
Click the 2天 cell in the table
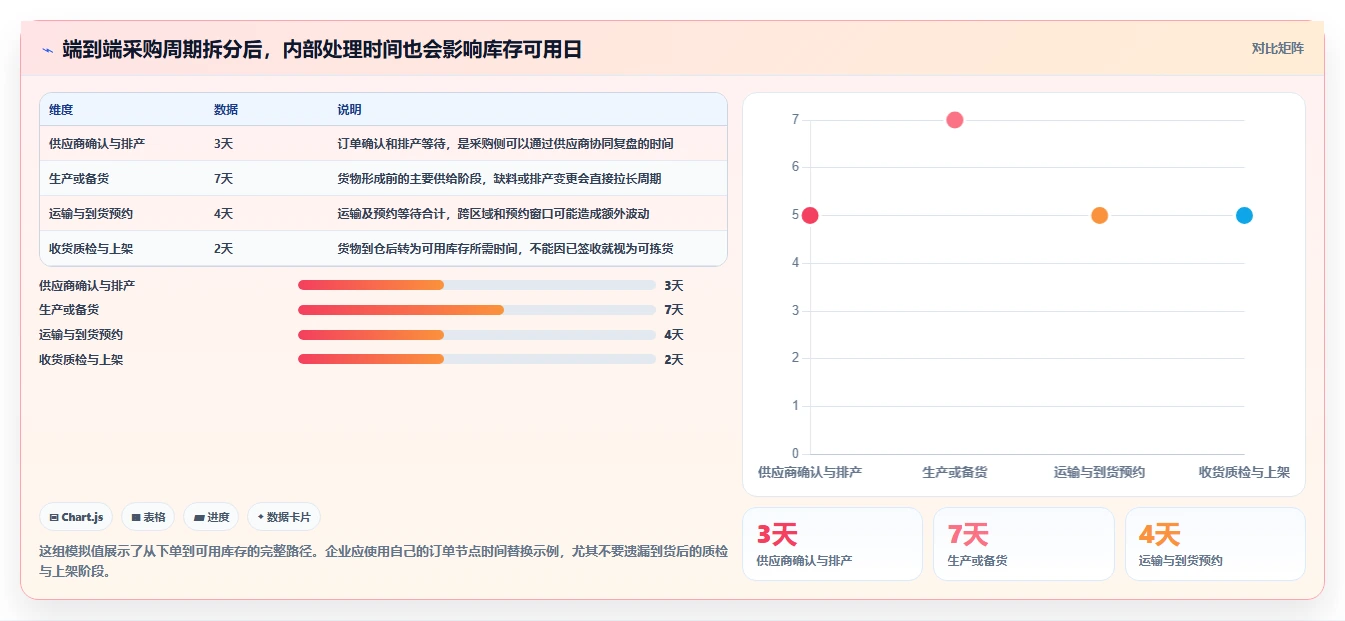pyautogui.click(x=223, y=249)
